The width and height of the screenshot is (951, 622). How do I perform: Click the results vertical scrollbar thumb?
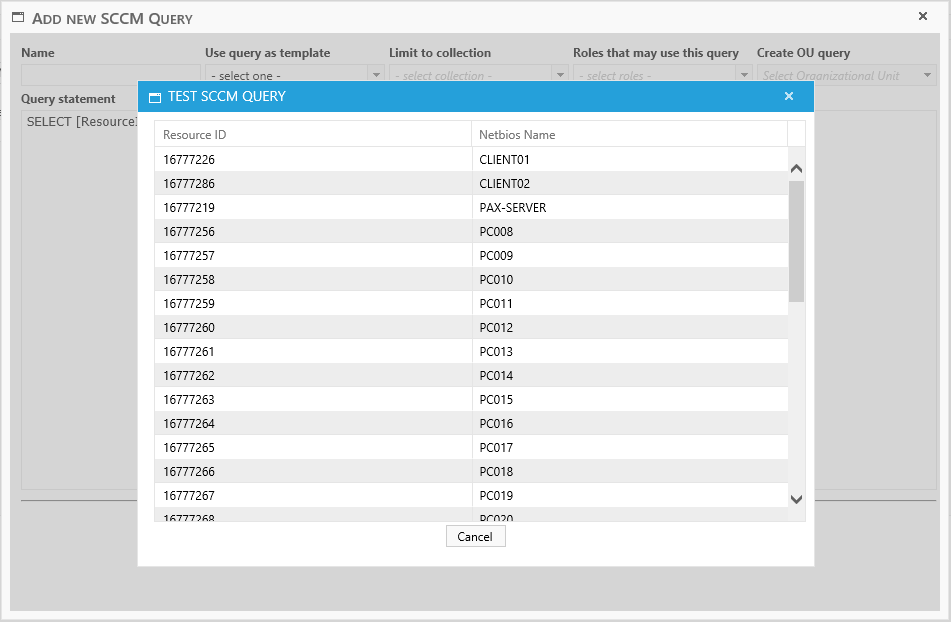[x=796, y=240]
